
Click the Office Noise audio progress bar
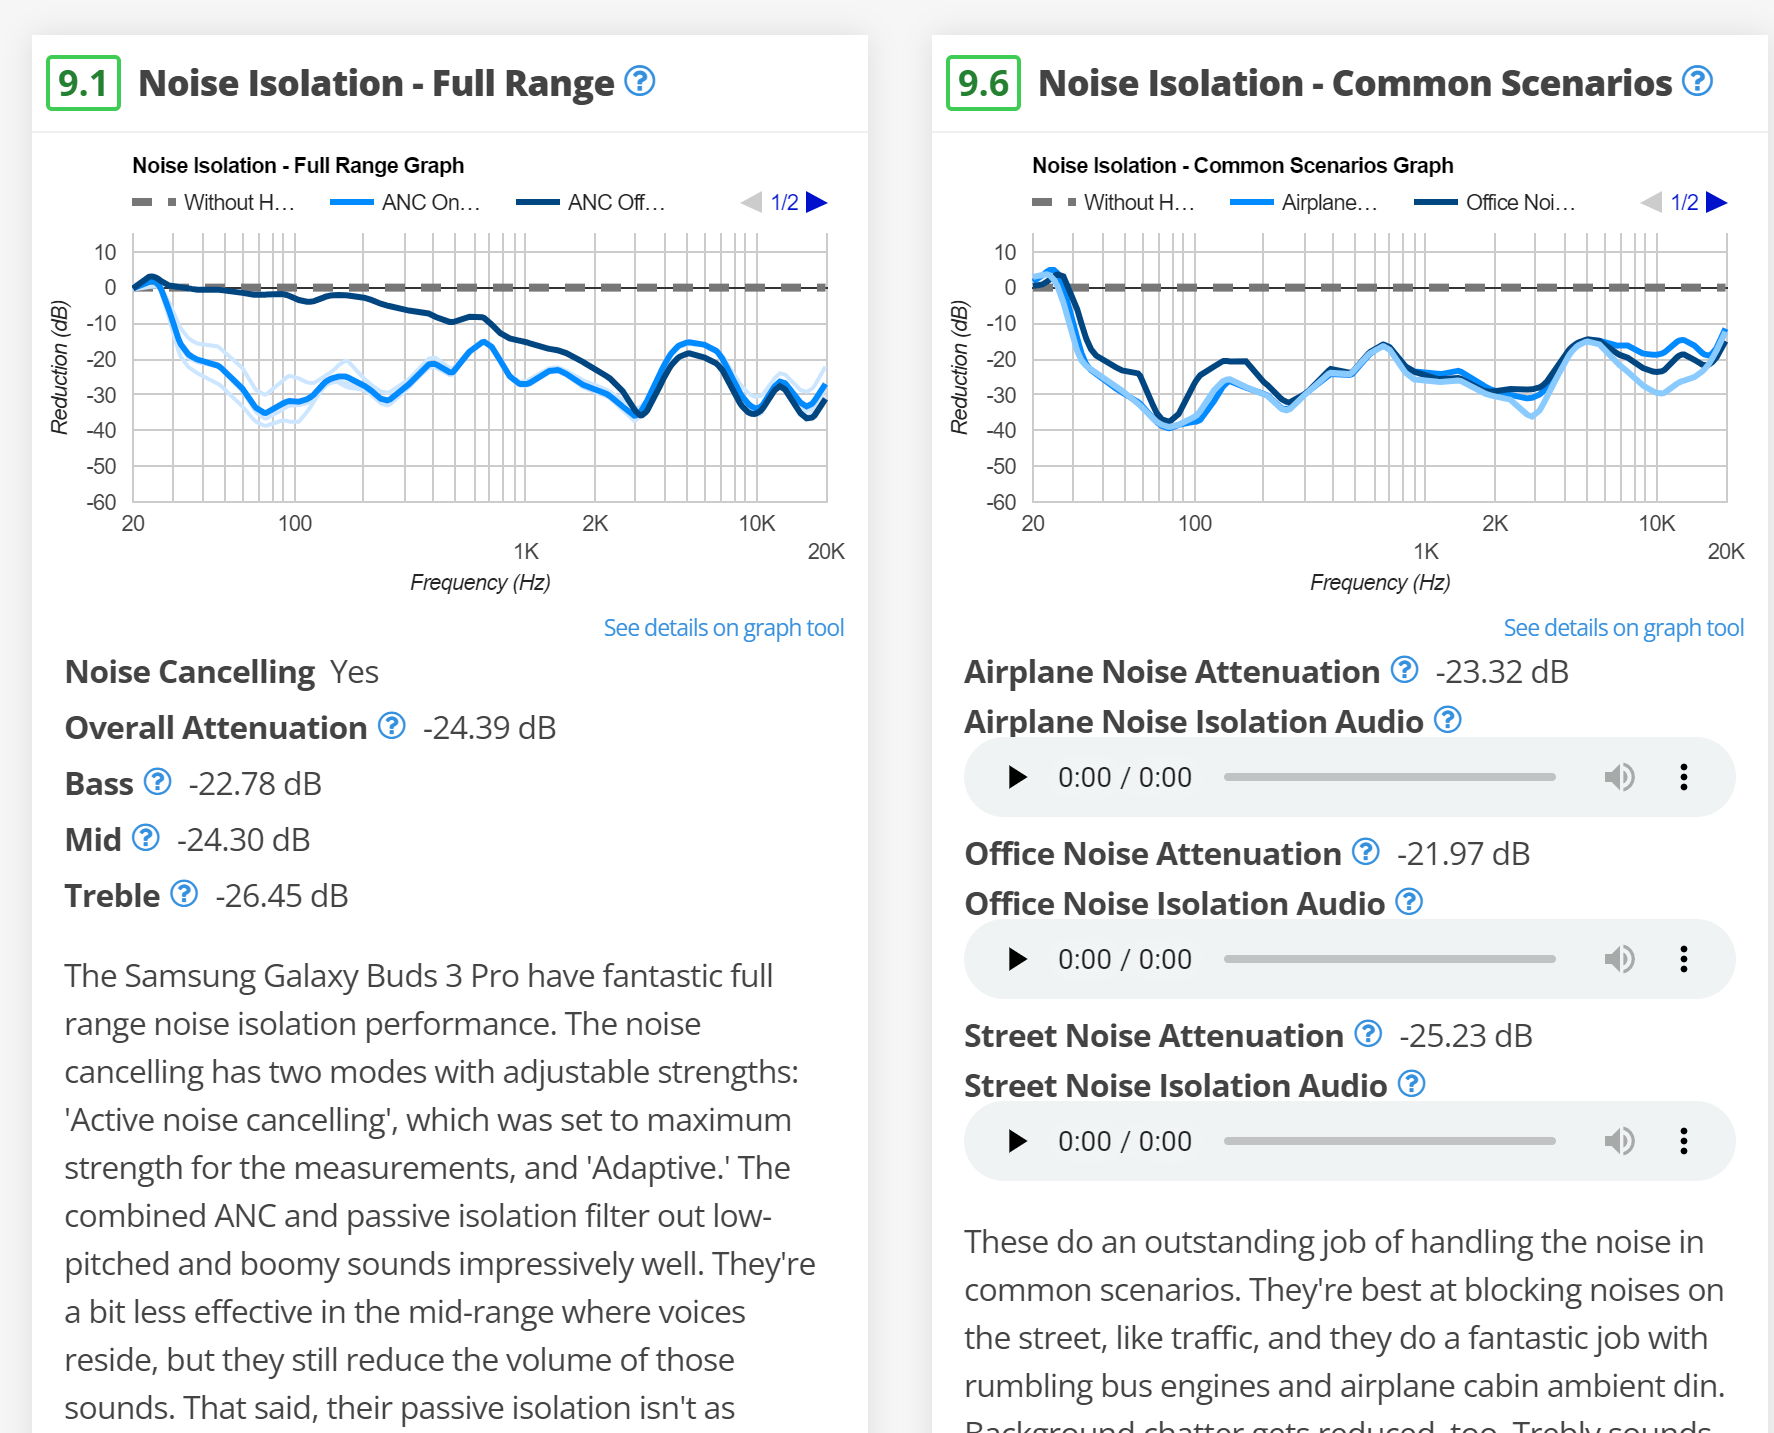pyautogui.click(x=1389, y=959)
